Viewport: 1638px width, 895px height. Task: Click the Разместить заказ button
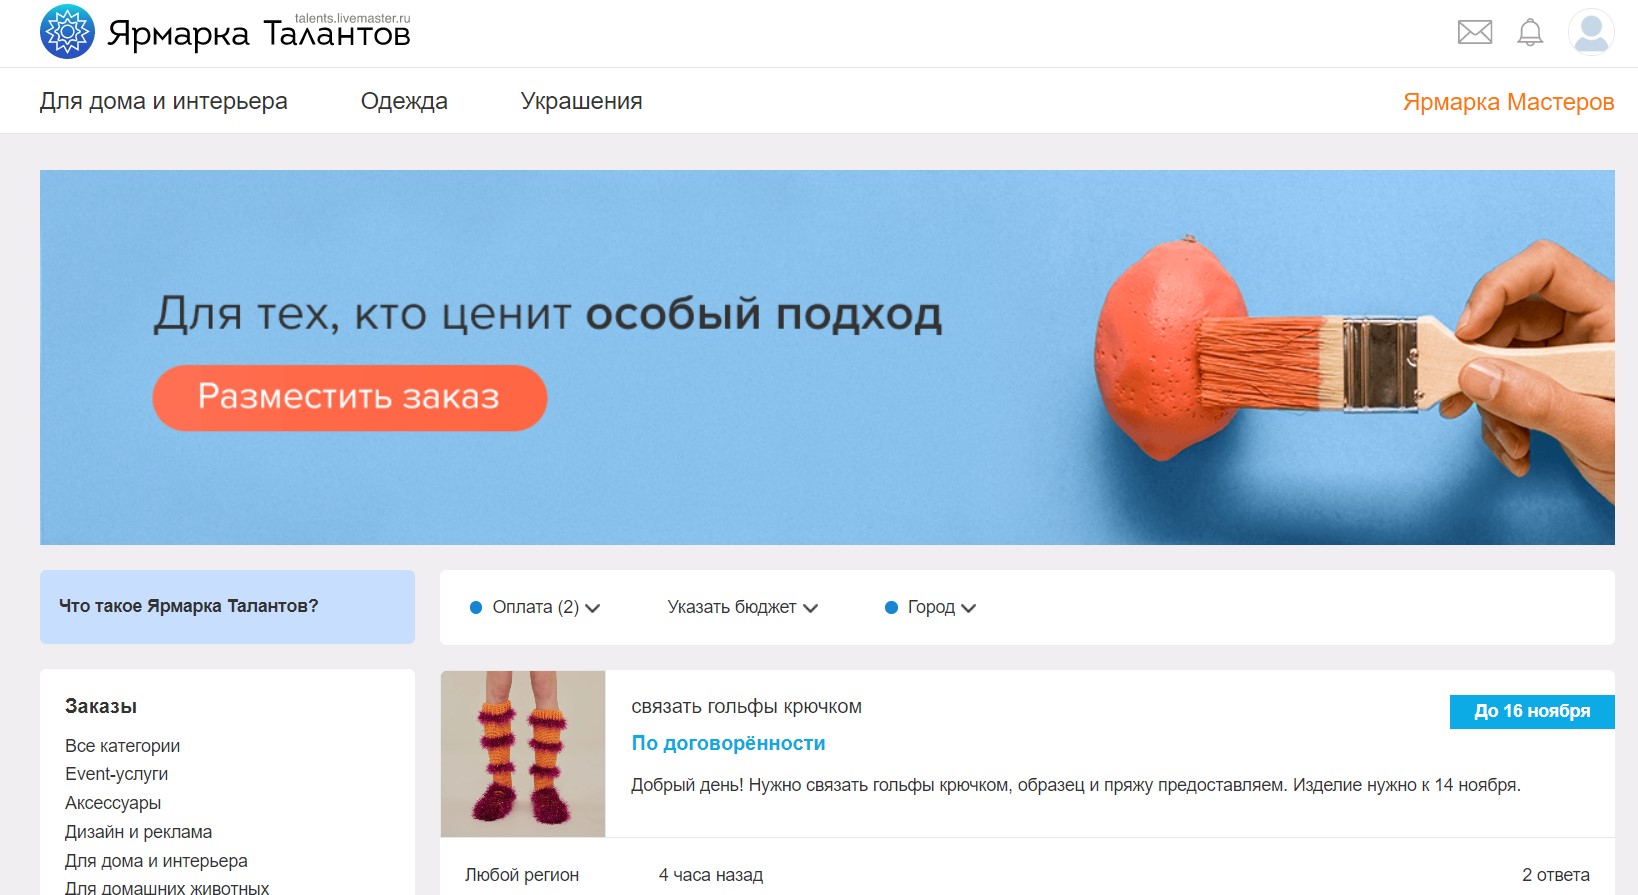pyautogui.click(x=349, y=397)
